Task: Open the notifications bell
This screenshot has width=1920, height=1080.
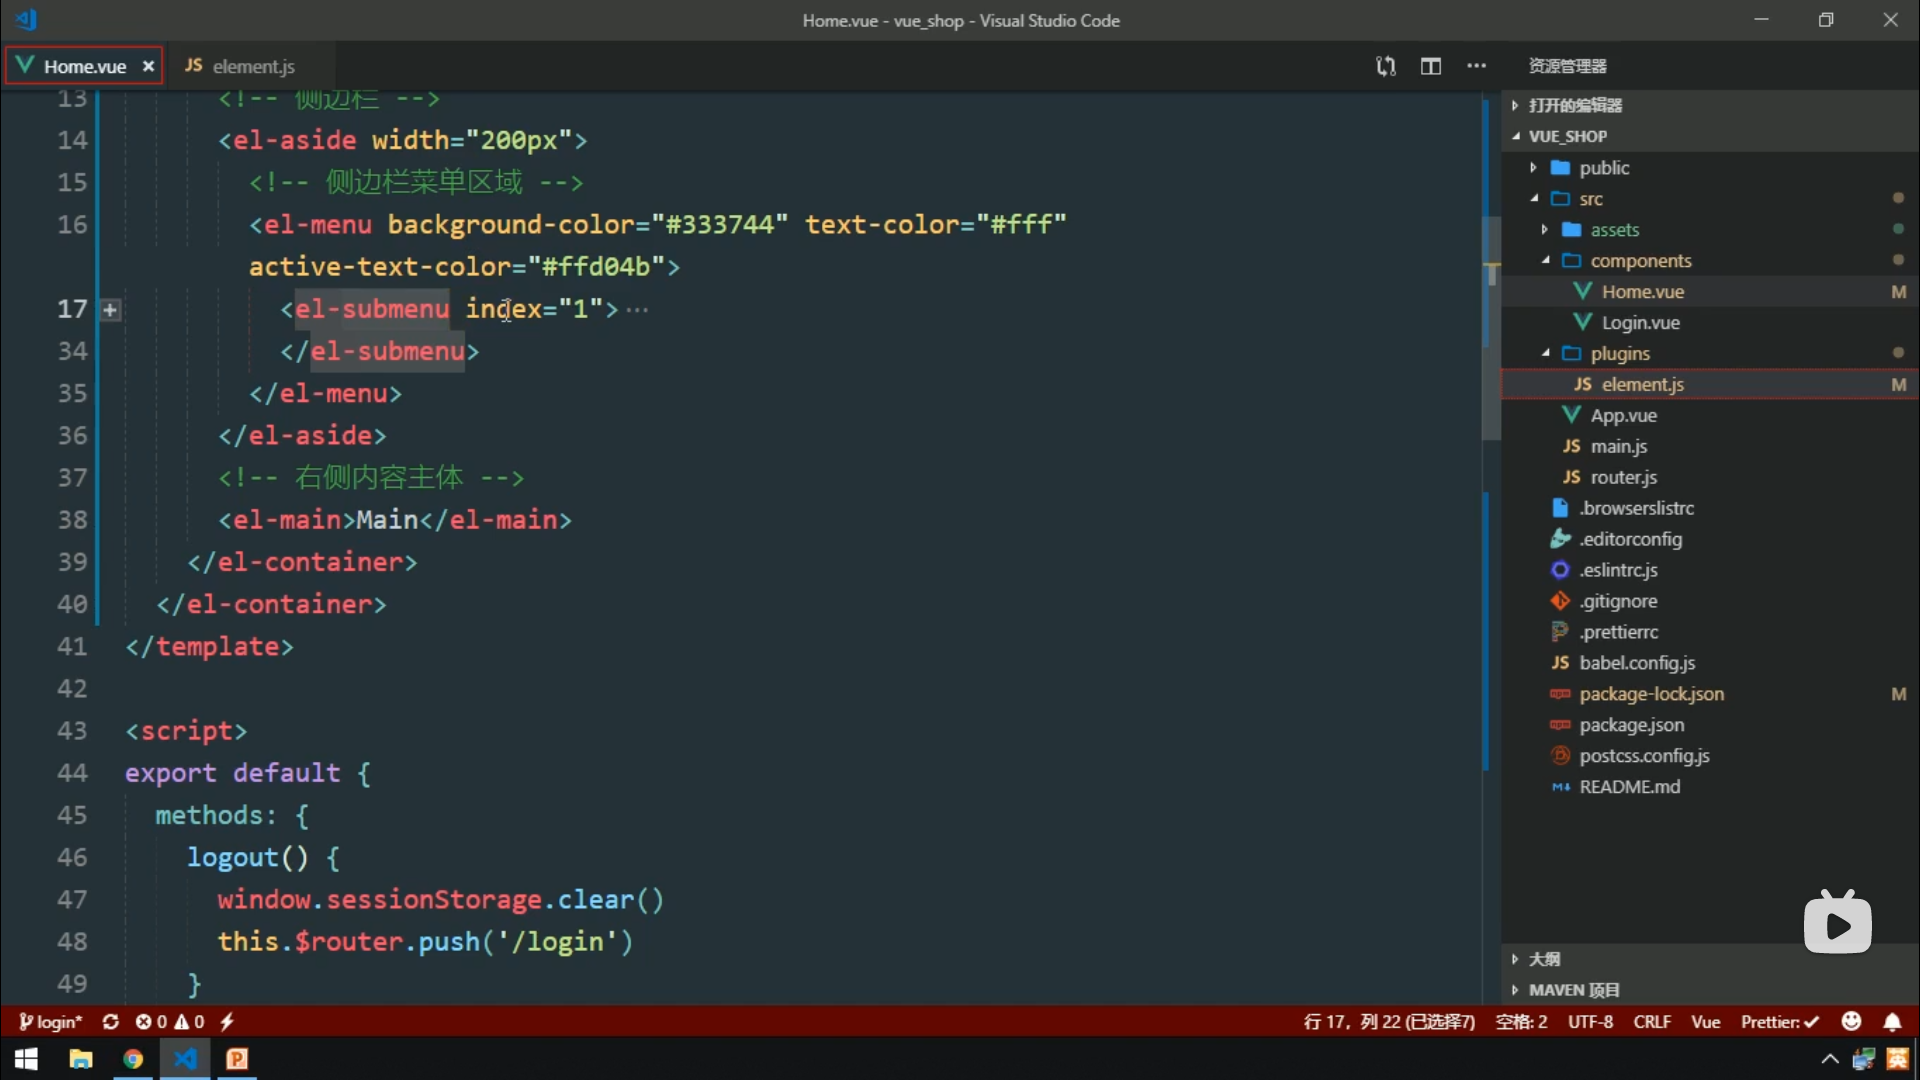Action: tap(1892, 1022)
